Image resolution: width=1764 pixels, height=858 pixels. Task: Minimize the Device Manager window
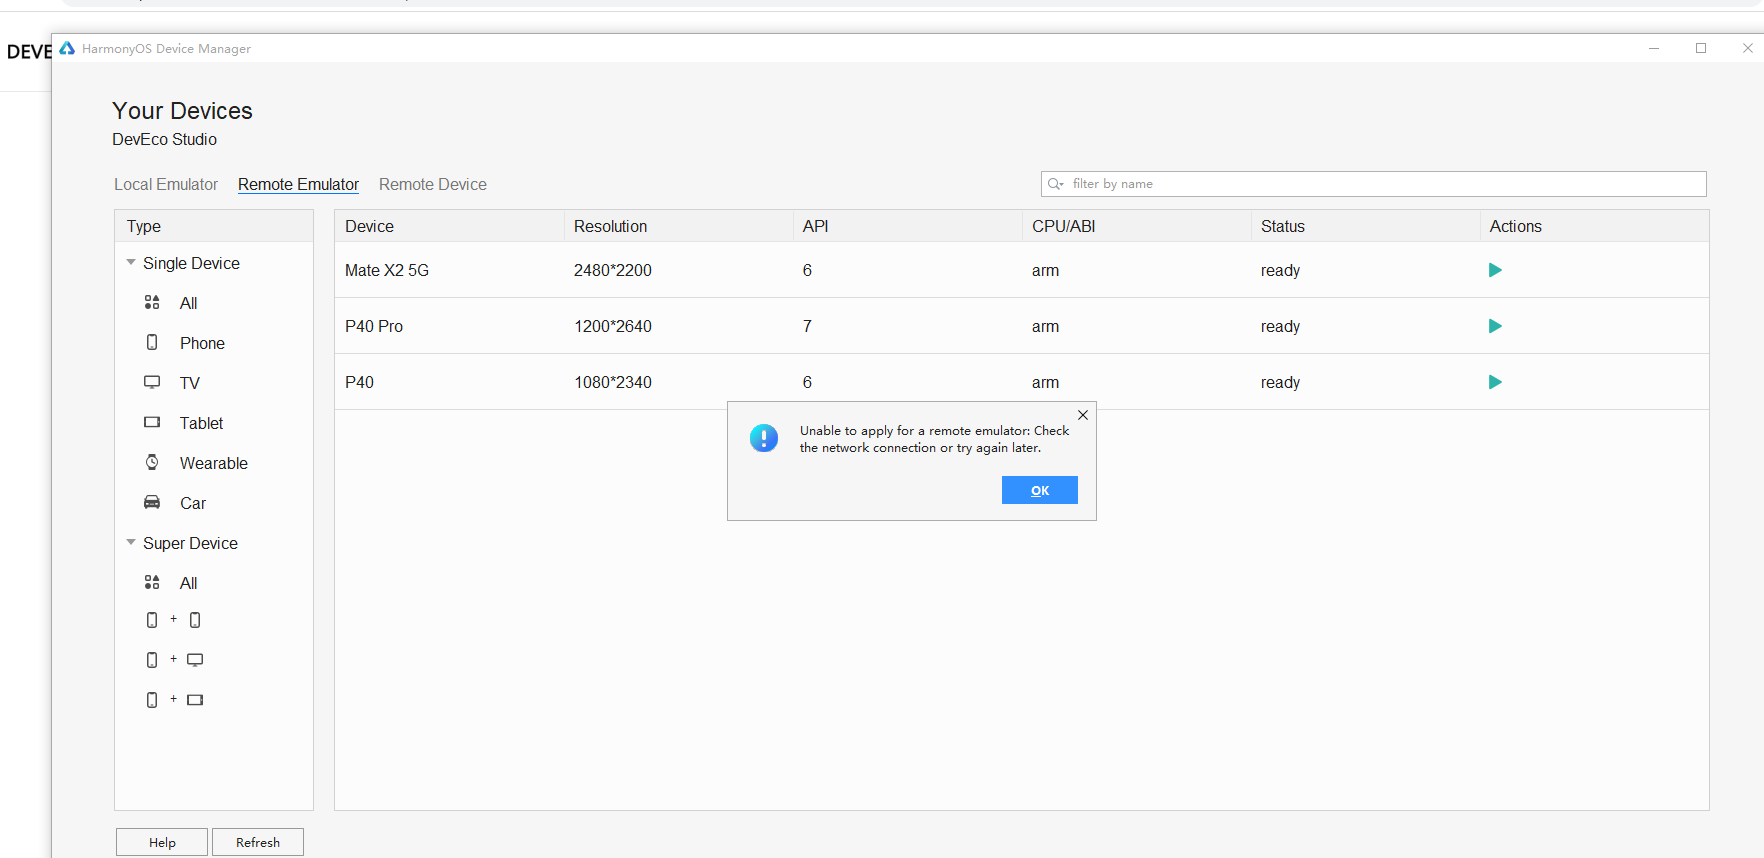coord(1654,48)
